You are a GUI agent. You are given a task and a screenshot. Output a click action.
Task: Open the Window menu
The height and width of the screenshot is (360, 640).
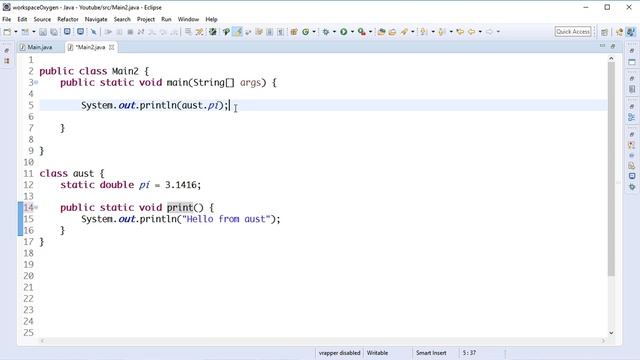pyautogui.click(x=188, y=19)
